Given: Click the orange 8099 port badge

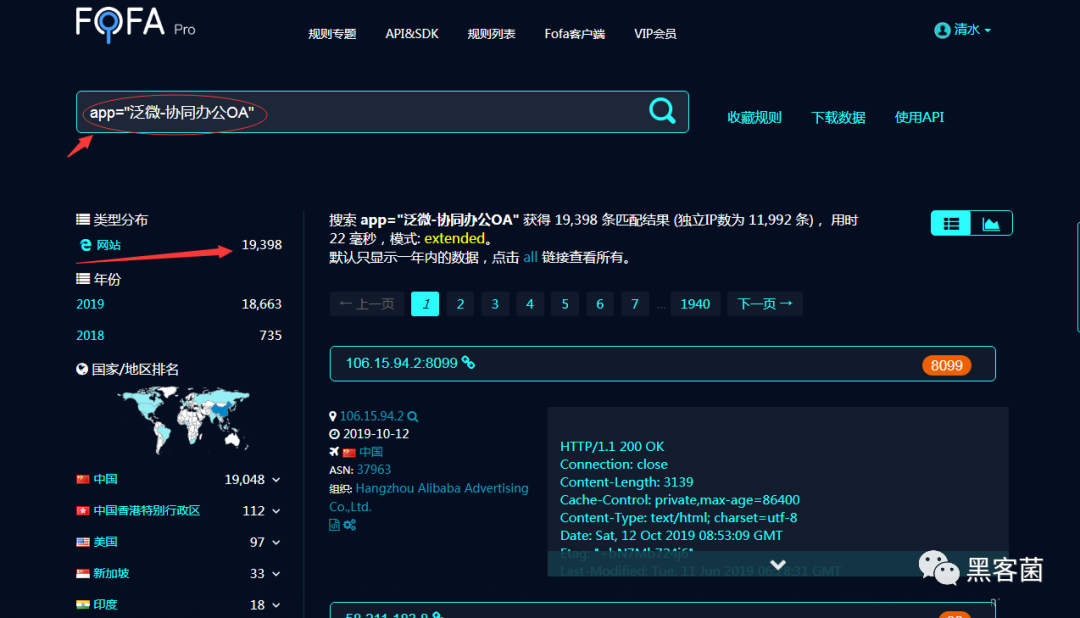Looking at the screenshot, I should 946,365.
